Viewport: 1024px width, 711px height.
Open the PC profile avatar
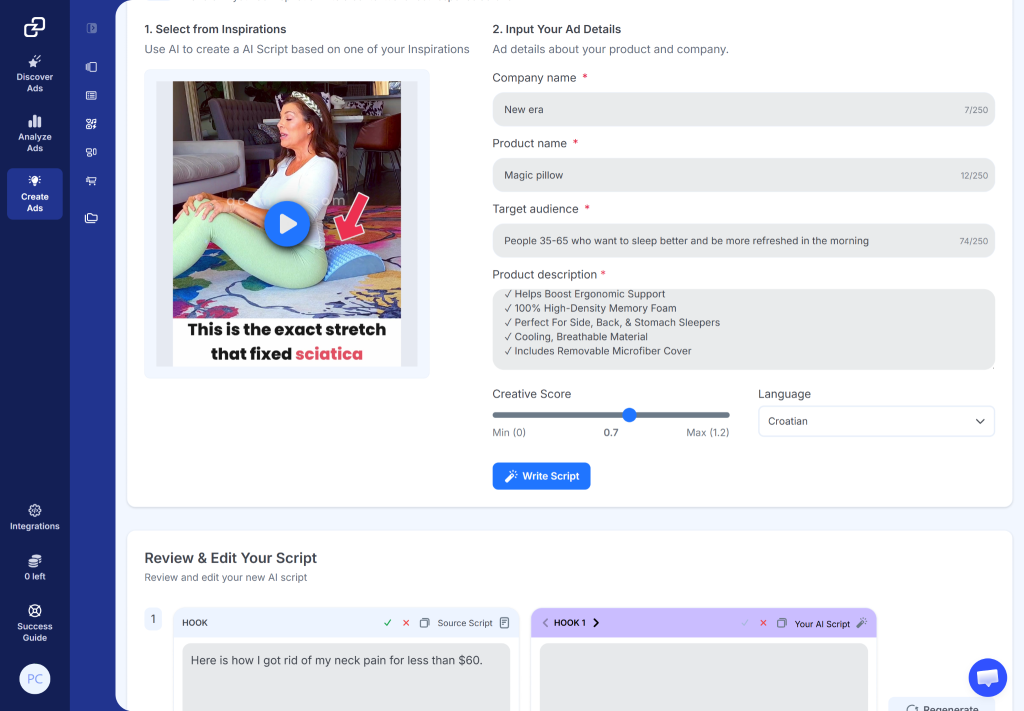(x=35, y=679)
